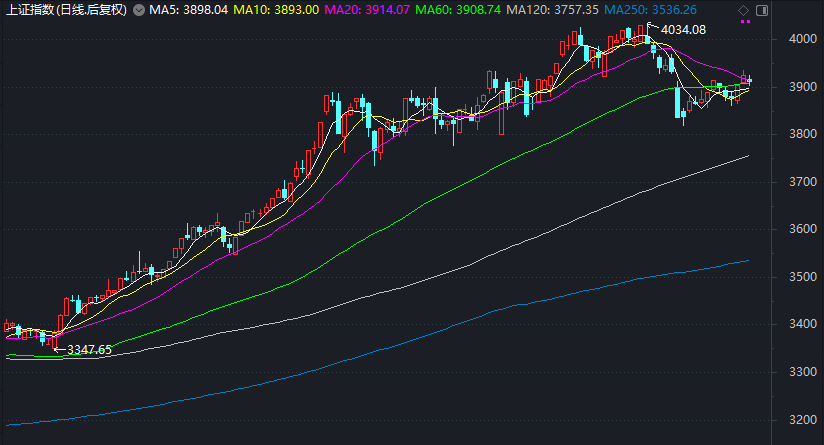This screenshot has width=824, height=445.
Task: Click the 3400 price axis label
Action: [x=802, y=325]
